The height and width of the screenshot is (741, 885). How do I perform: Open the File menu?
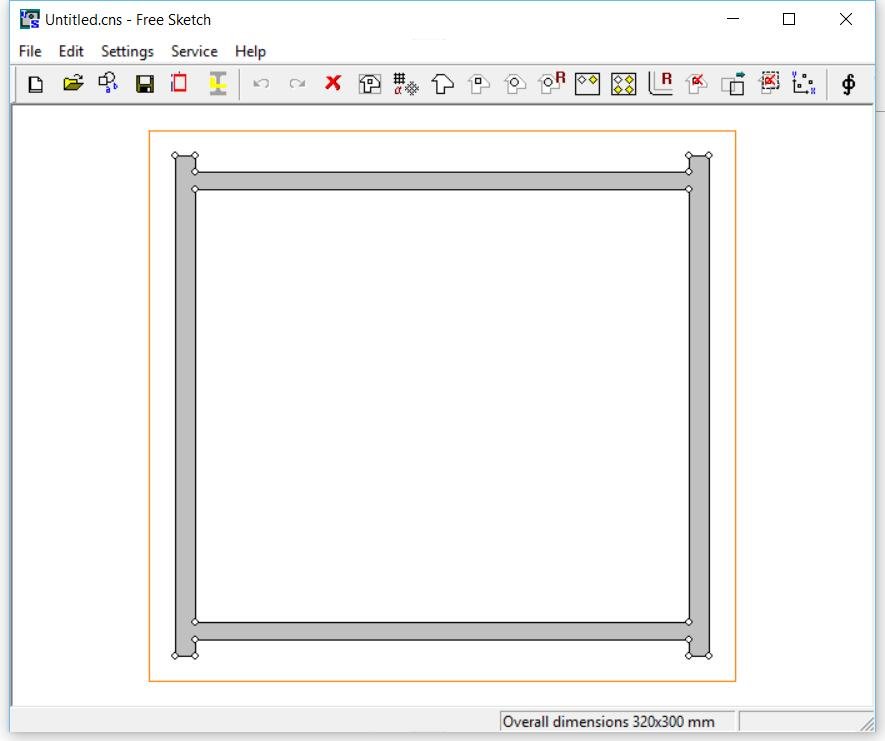[30, 51]
